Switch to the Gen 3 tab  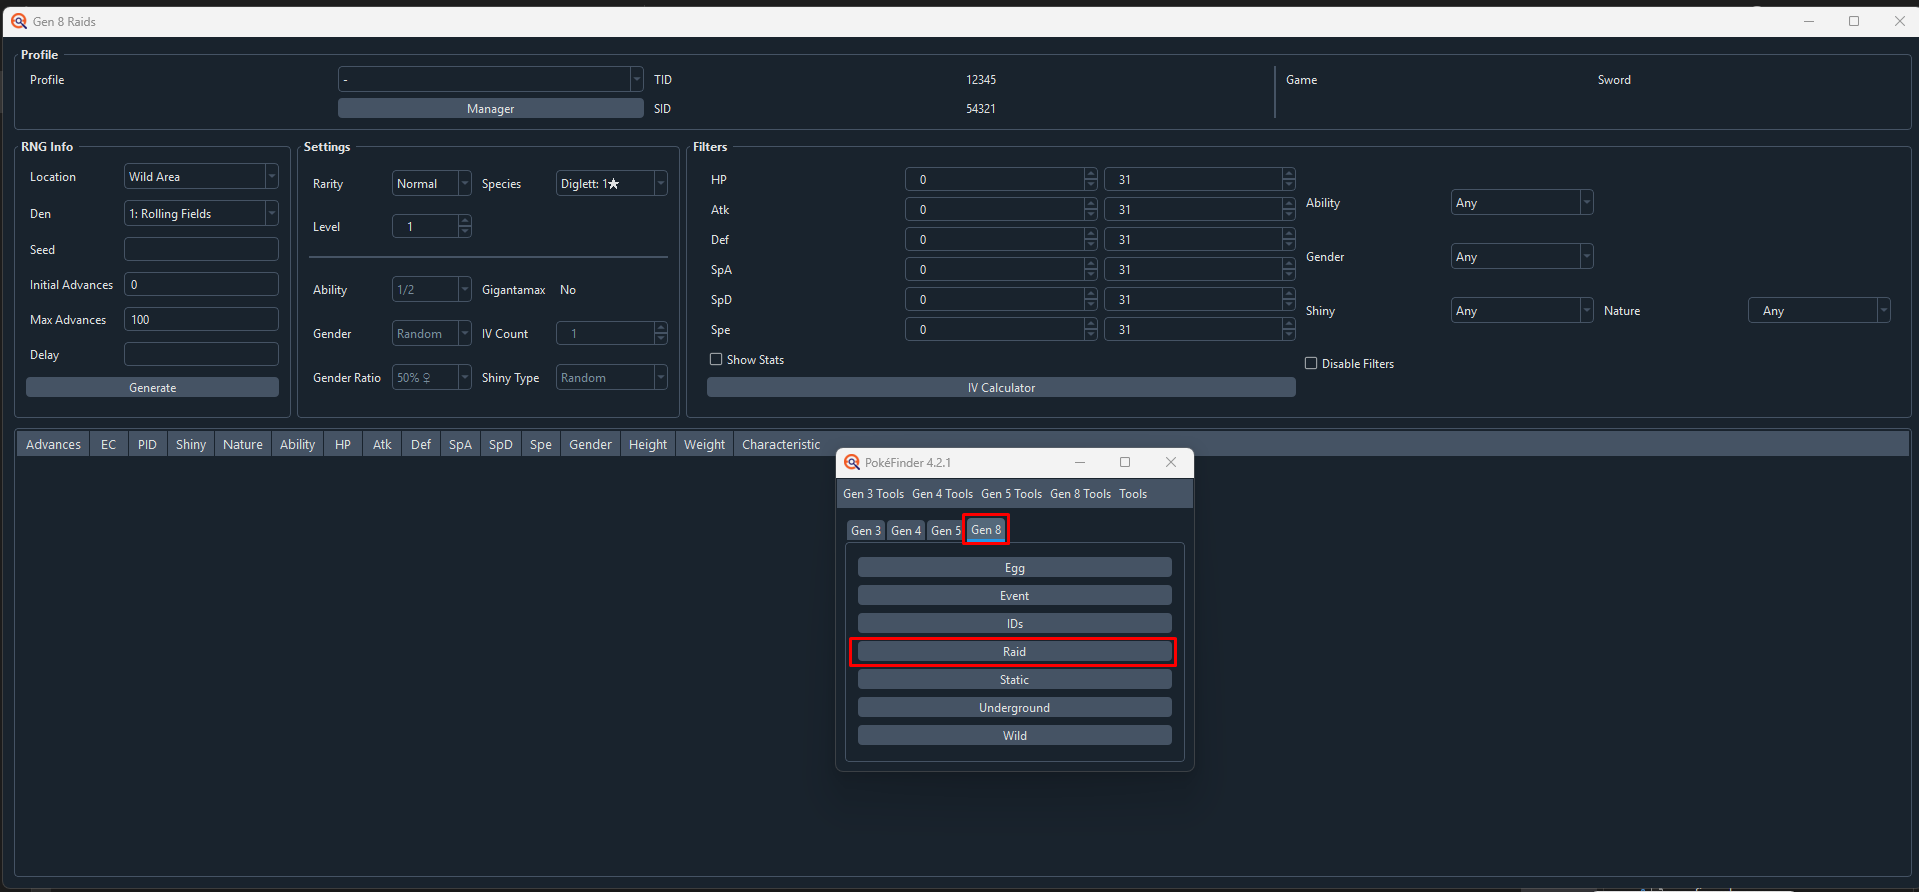[x=866, y=531]
